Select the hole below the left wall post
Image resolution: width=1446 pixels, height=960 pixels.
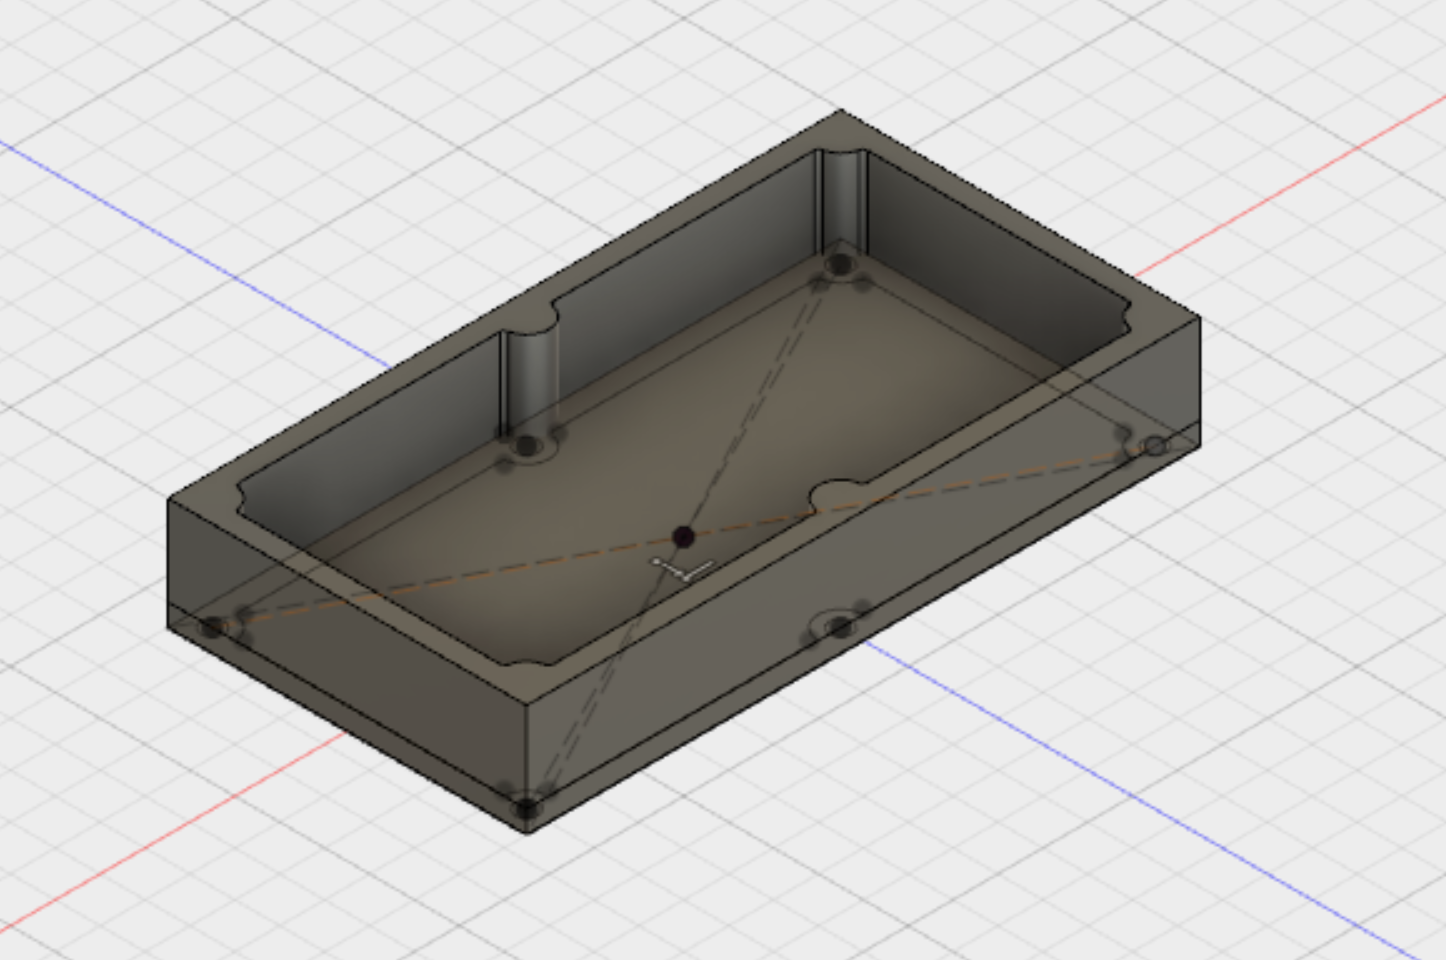(526, 446)
